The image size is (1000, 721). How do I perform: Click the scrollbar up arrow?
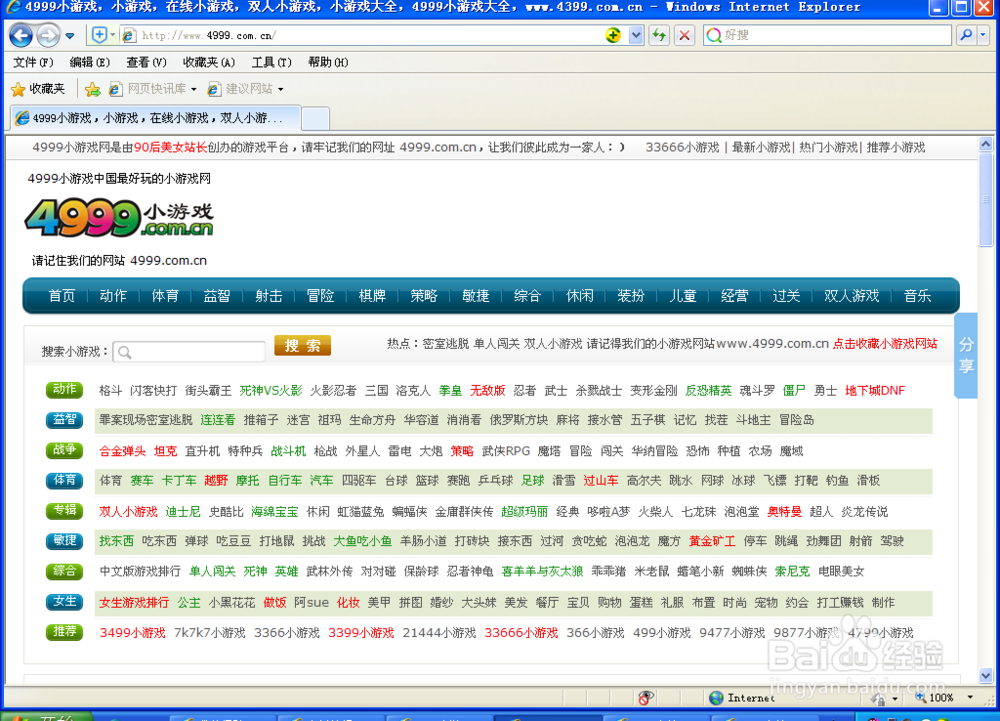(985, 145)
